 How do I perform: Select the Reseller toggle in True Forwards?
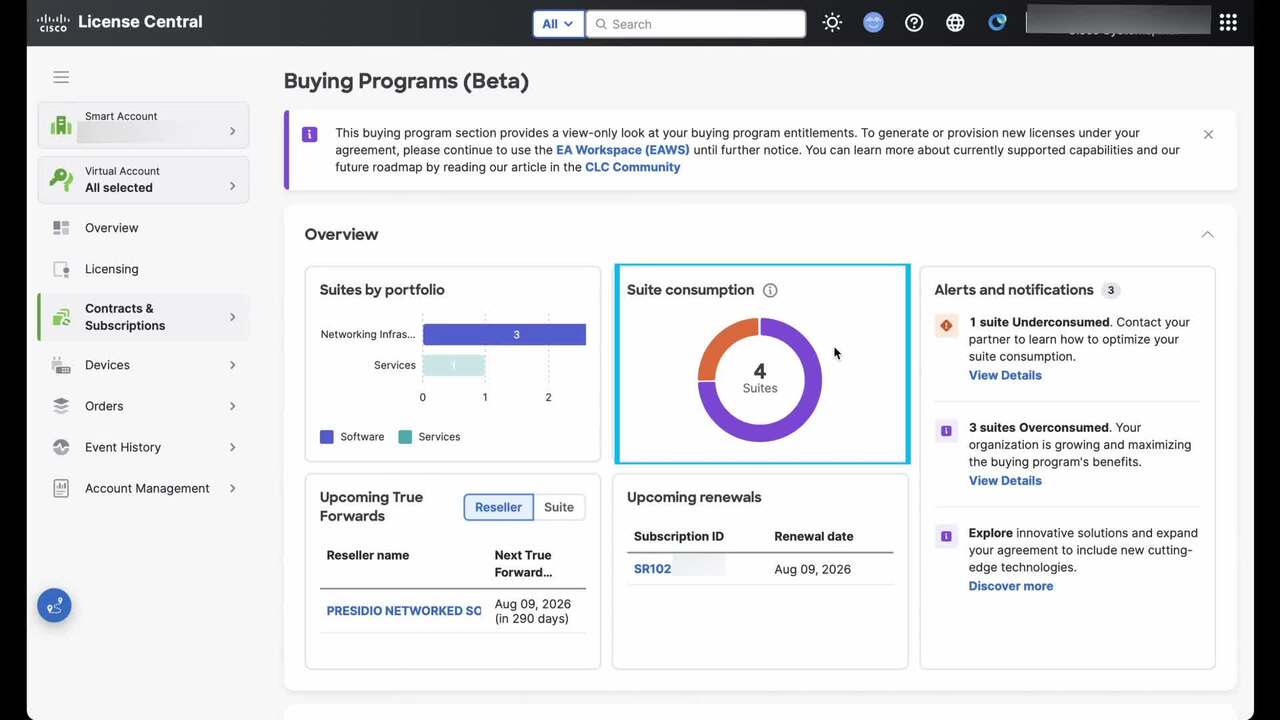pos(498,507)
